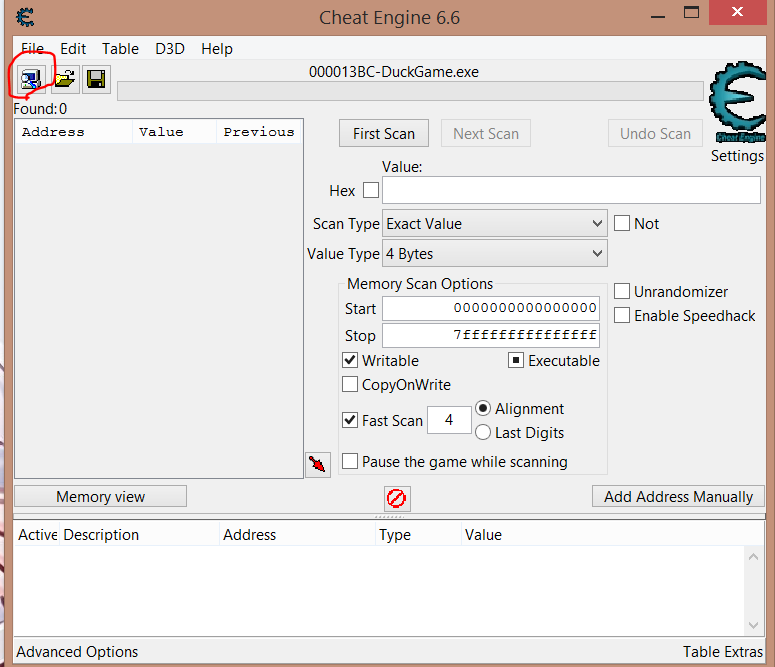
Task: Start a First Scan
Action: coord(384,133)
